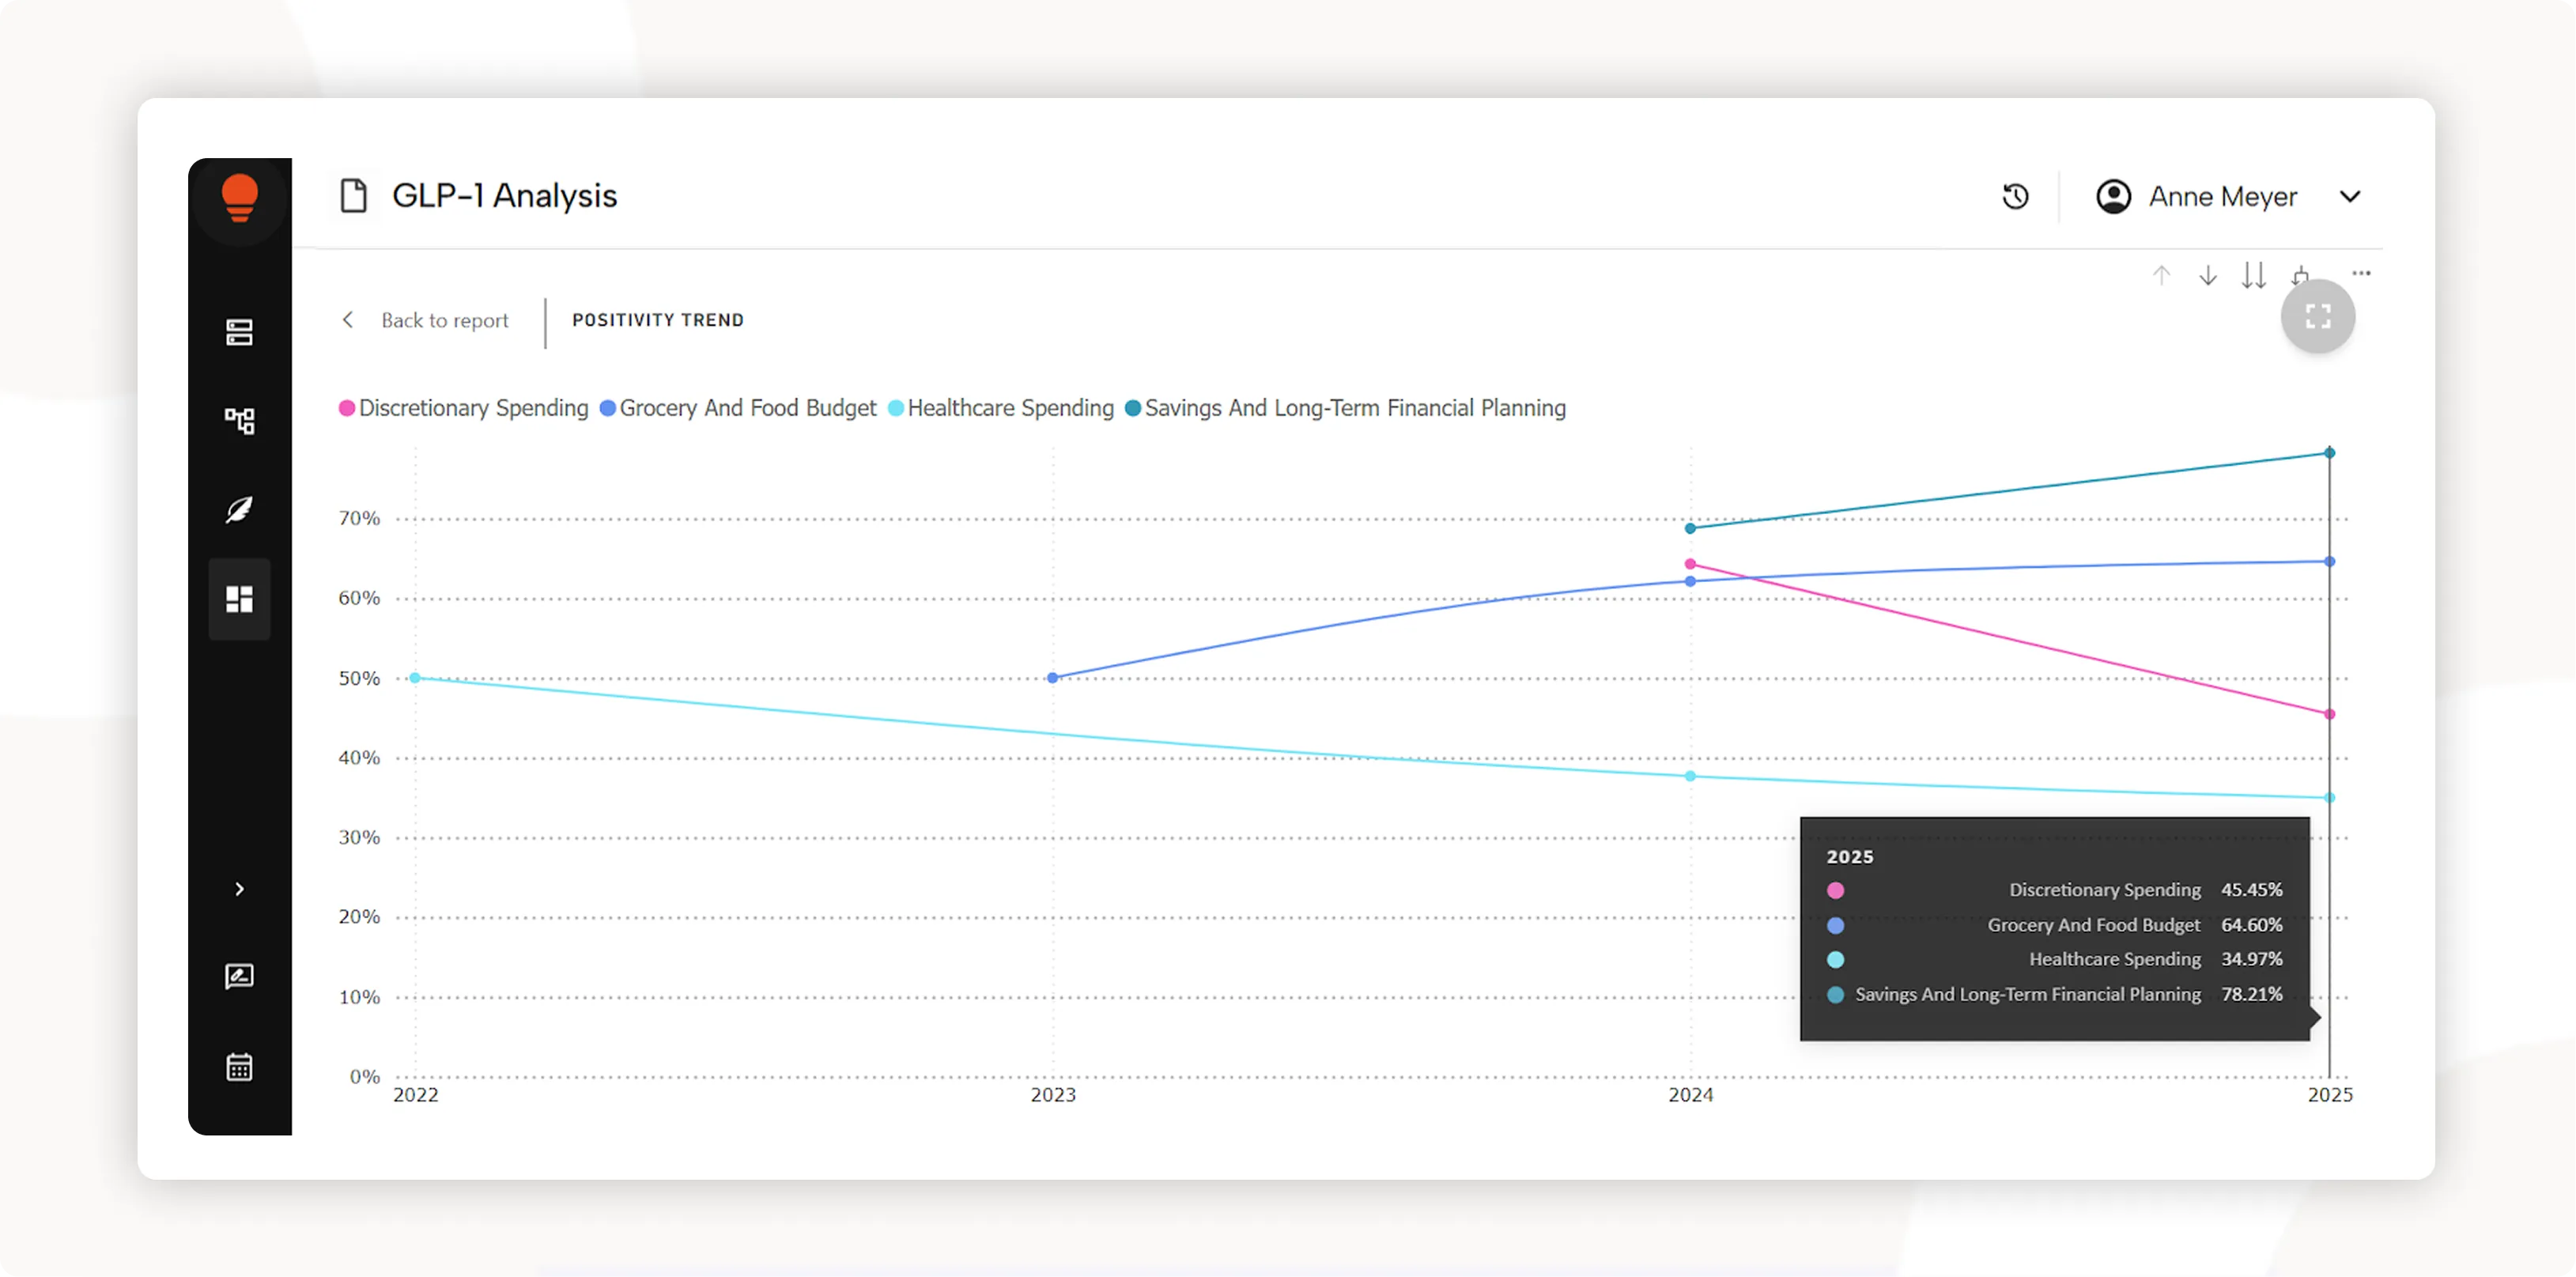The width and height of the screenshot is (2576, 1277).
Task: Open the history clock icon
Action: [x=2015, y=196]
